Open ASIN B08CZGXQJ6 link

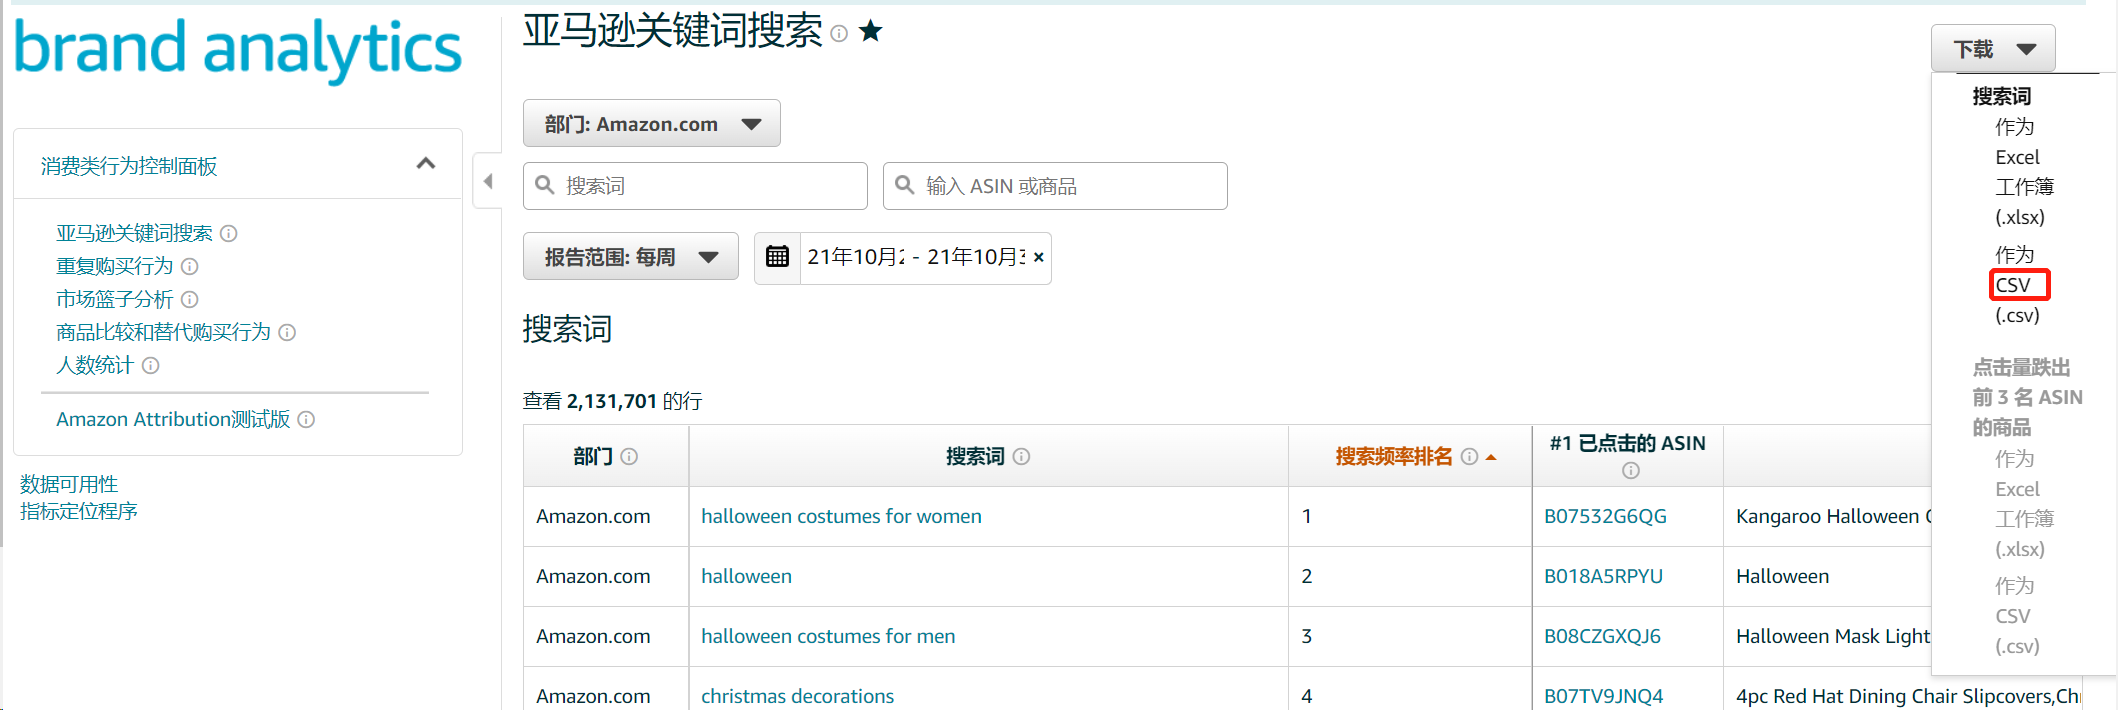coord(1602,636)
